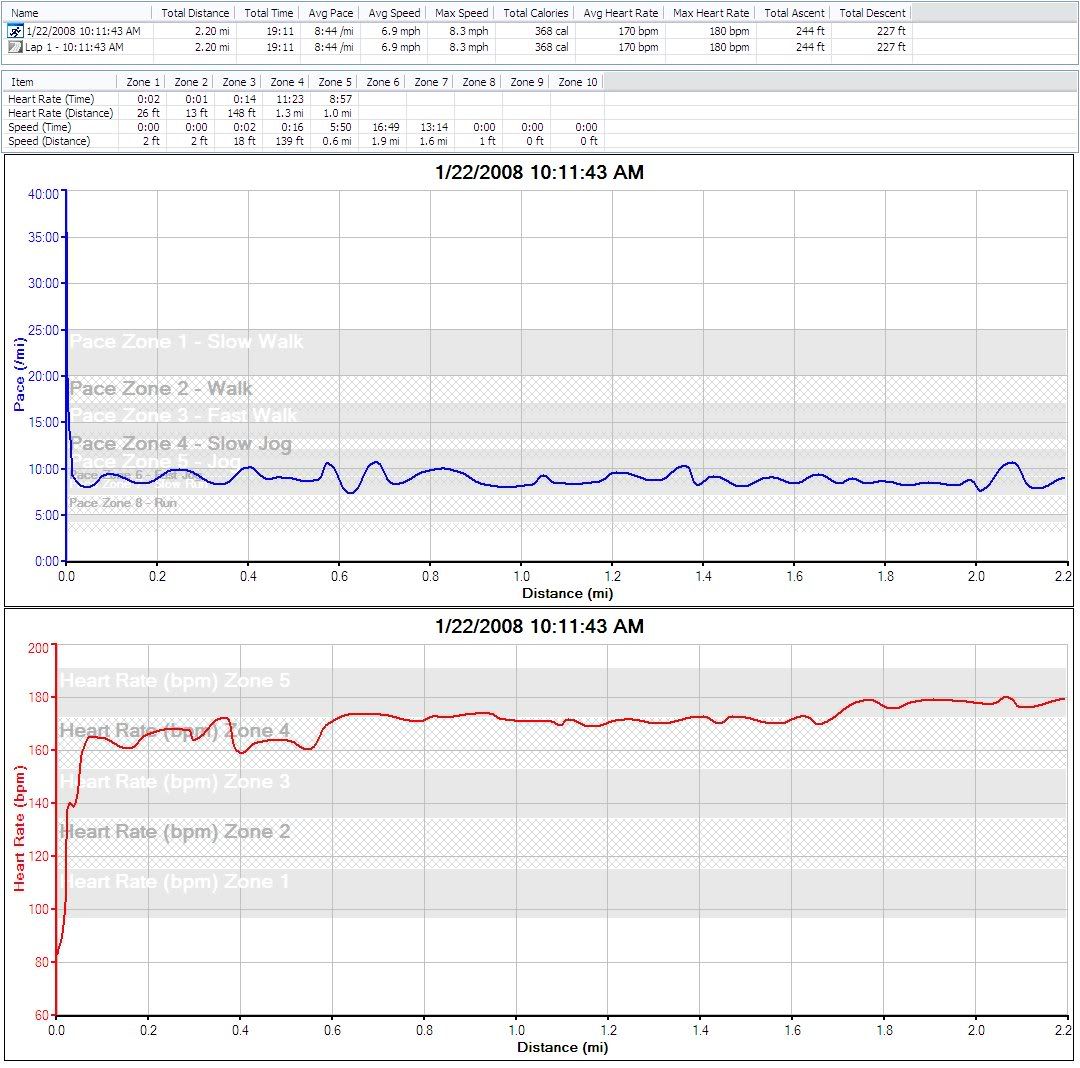Sort by Avg Pace column header

[333, 13]
